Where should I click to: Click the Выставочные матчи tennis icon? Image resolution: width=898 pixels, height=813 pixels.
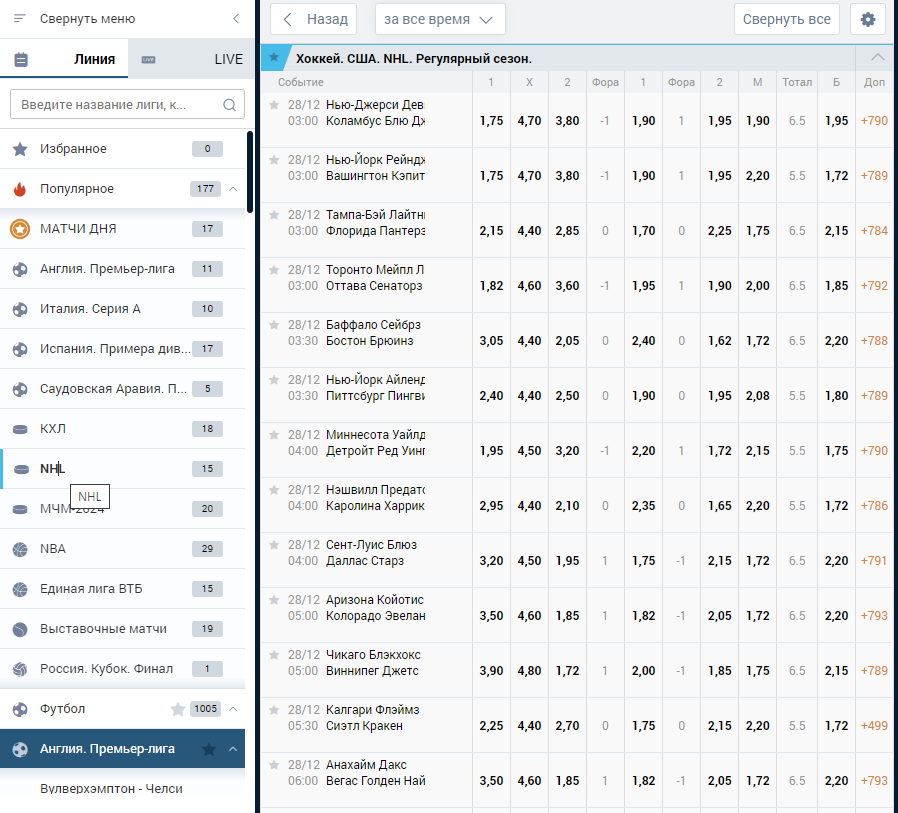(20, 629)
